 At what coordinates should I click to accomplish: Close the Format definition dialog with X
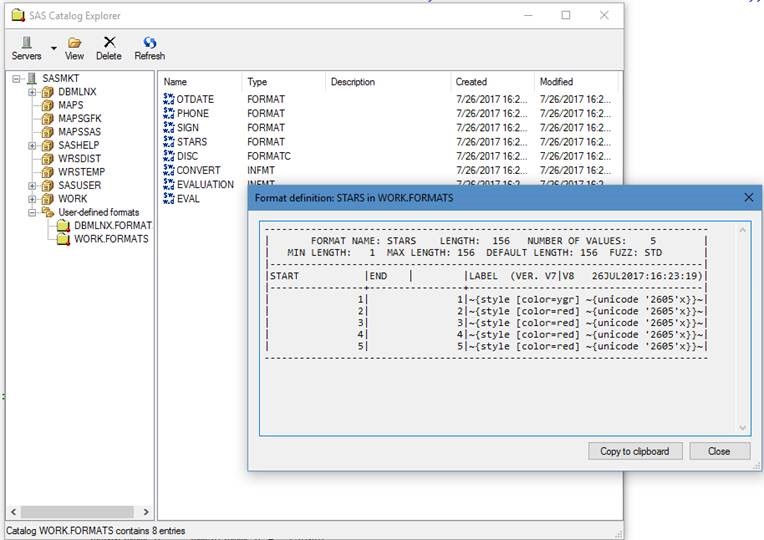[x=749, y=197]
